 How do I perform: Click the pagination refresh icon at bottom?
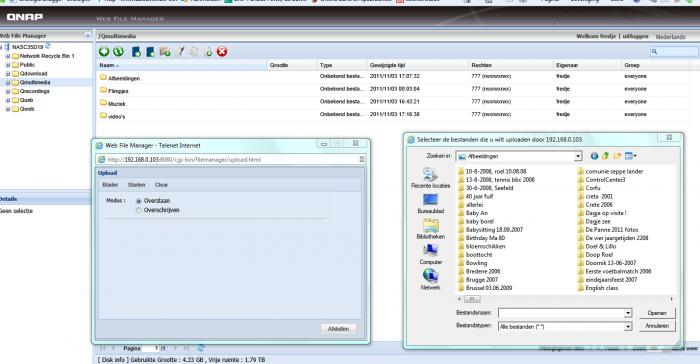pyautogui.click(x=201, y=348)
